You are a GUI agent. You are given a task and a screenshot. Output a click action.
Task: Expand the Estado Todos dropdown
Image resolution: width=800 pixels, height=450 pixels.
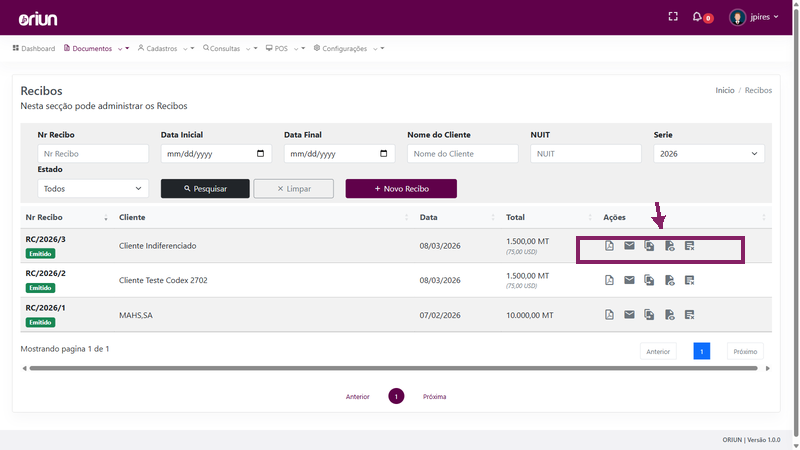click(x=93, y=189)
